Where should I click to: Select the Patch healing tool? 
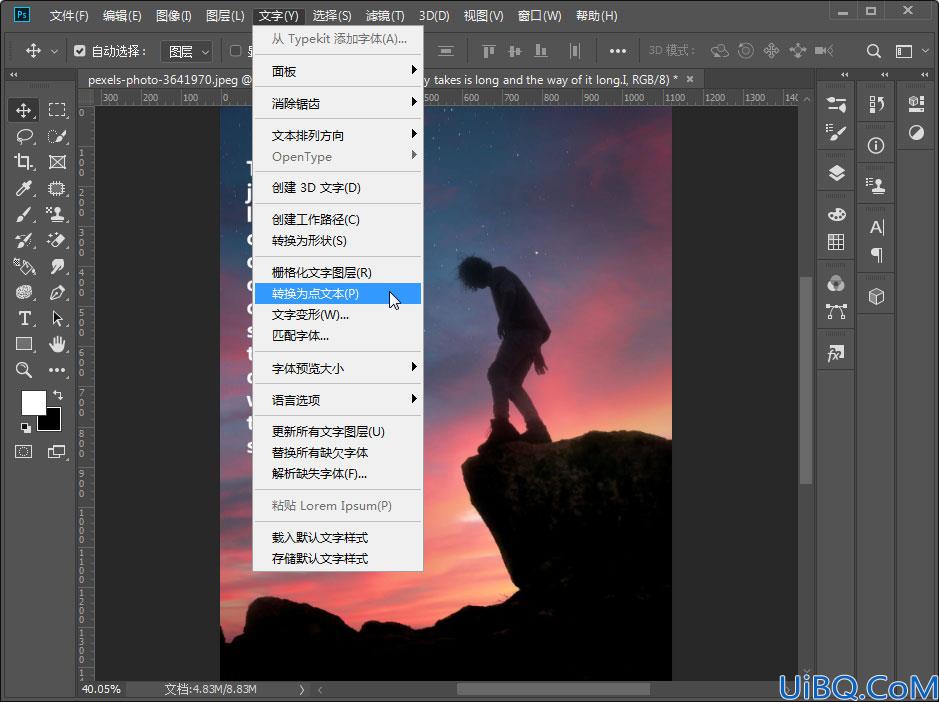point(57,189)
